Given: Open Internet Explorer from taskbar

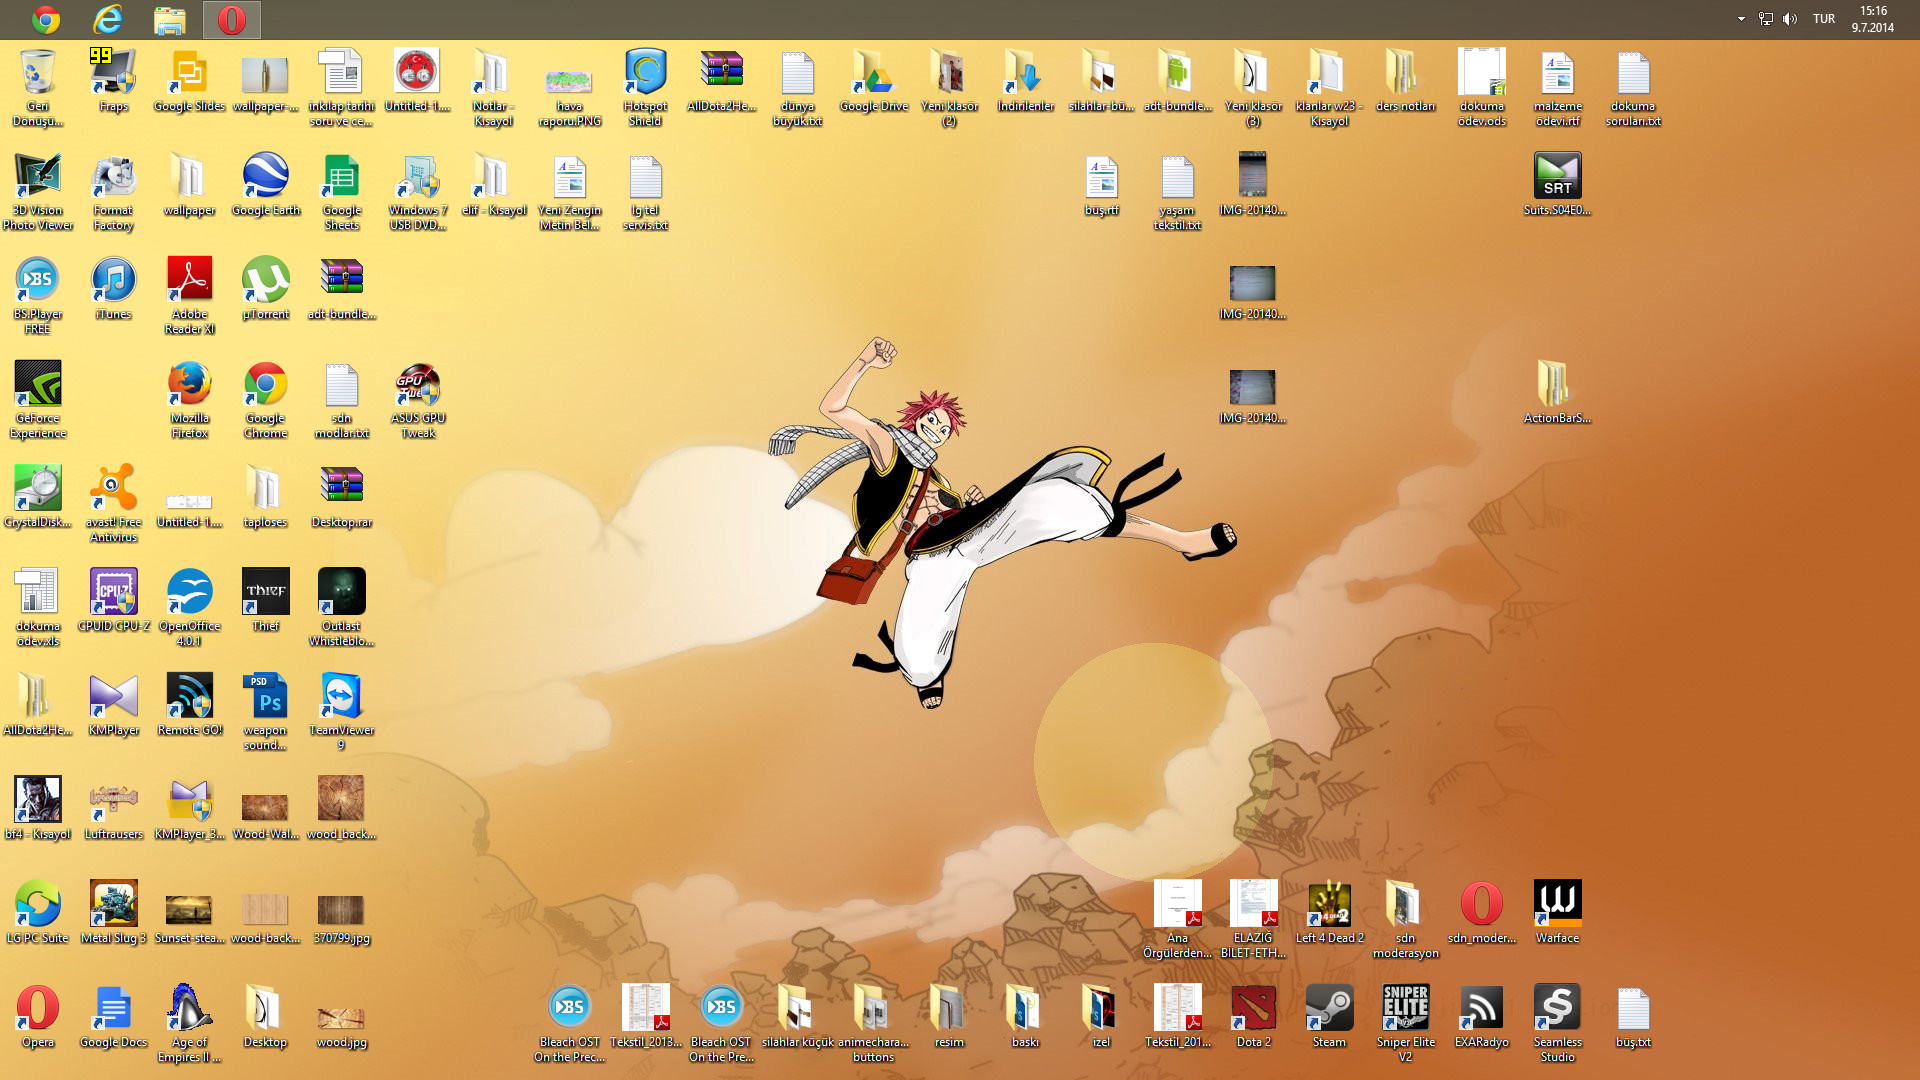Looking at the screenshot, I should tap(108, 19).
